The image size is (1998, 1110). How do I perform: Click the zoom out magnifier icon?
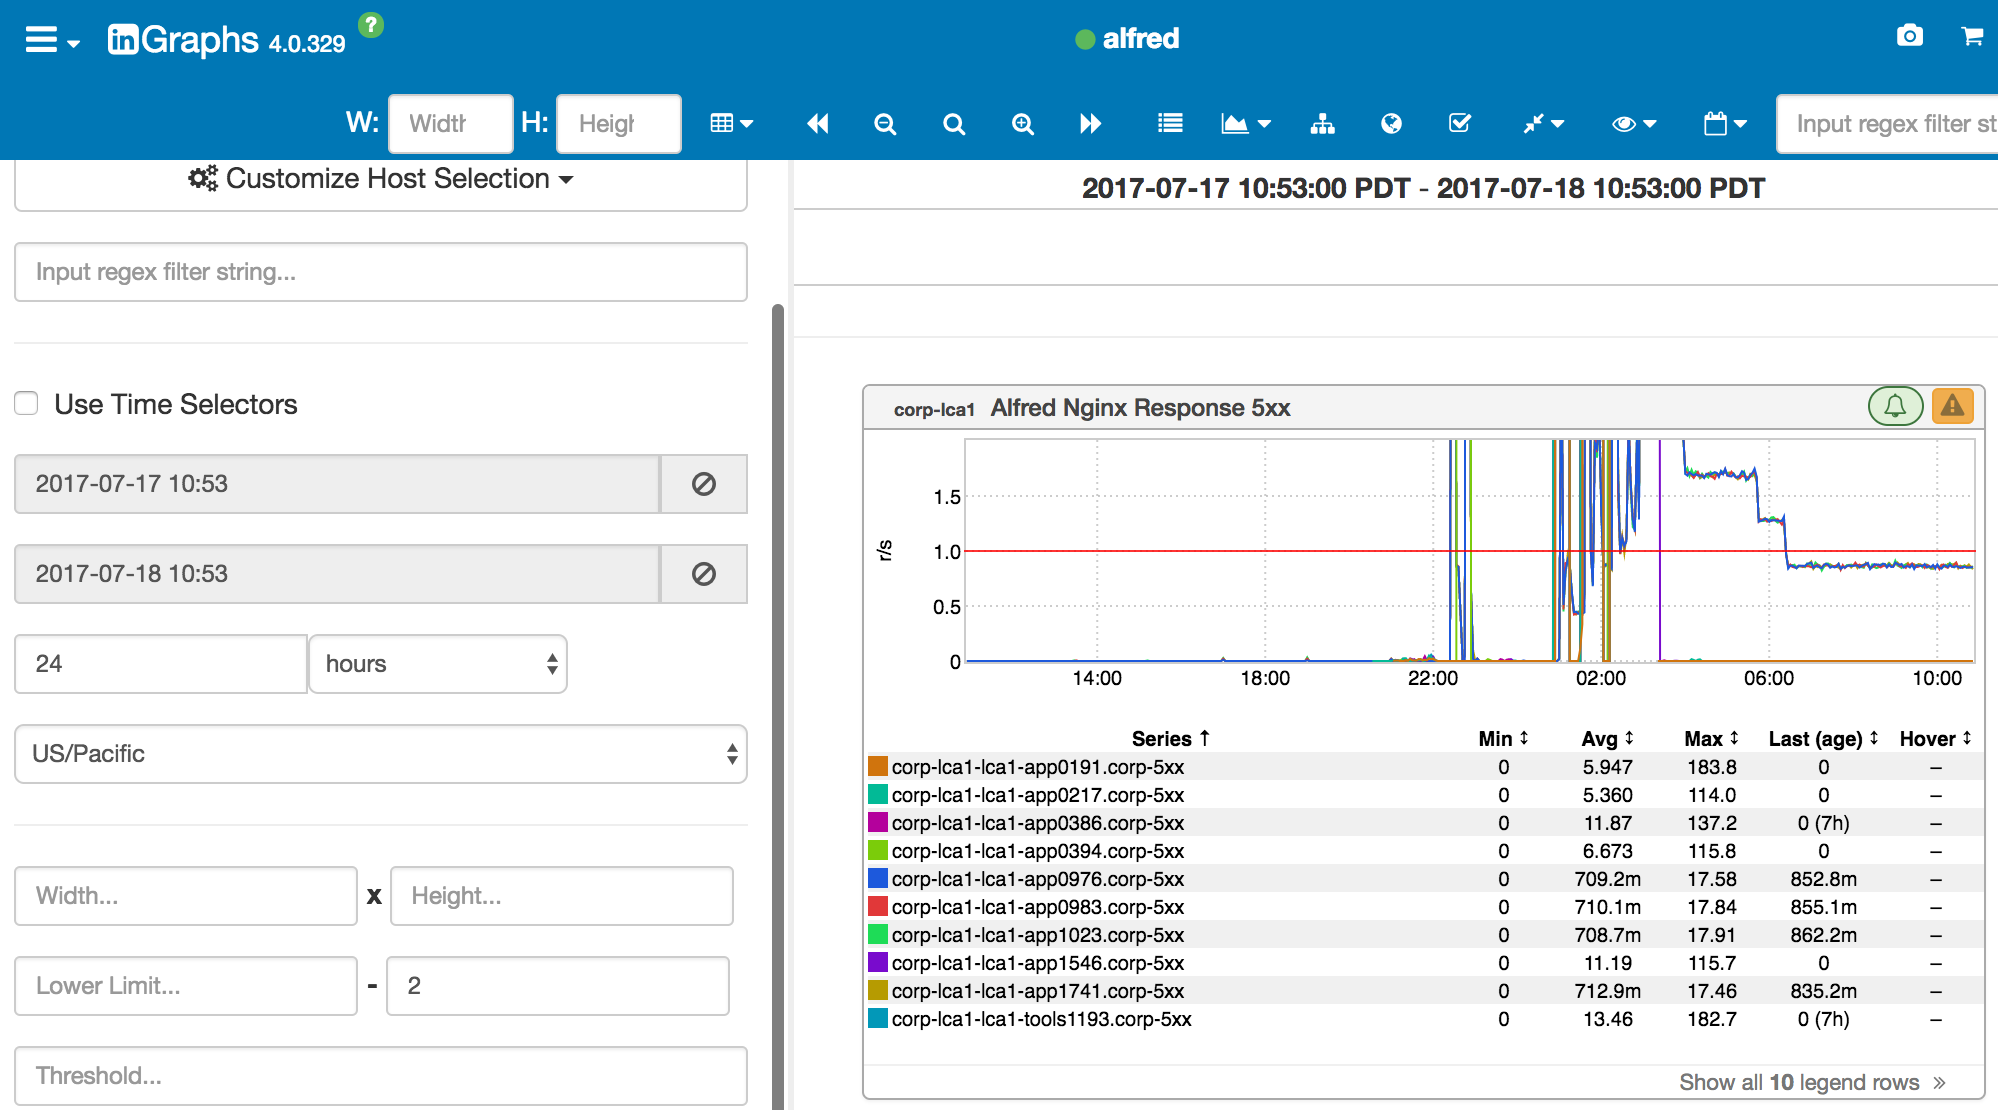click(885, 124)
